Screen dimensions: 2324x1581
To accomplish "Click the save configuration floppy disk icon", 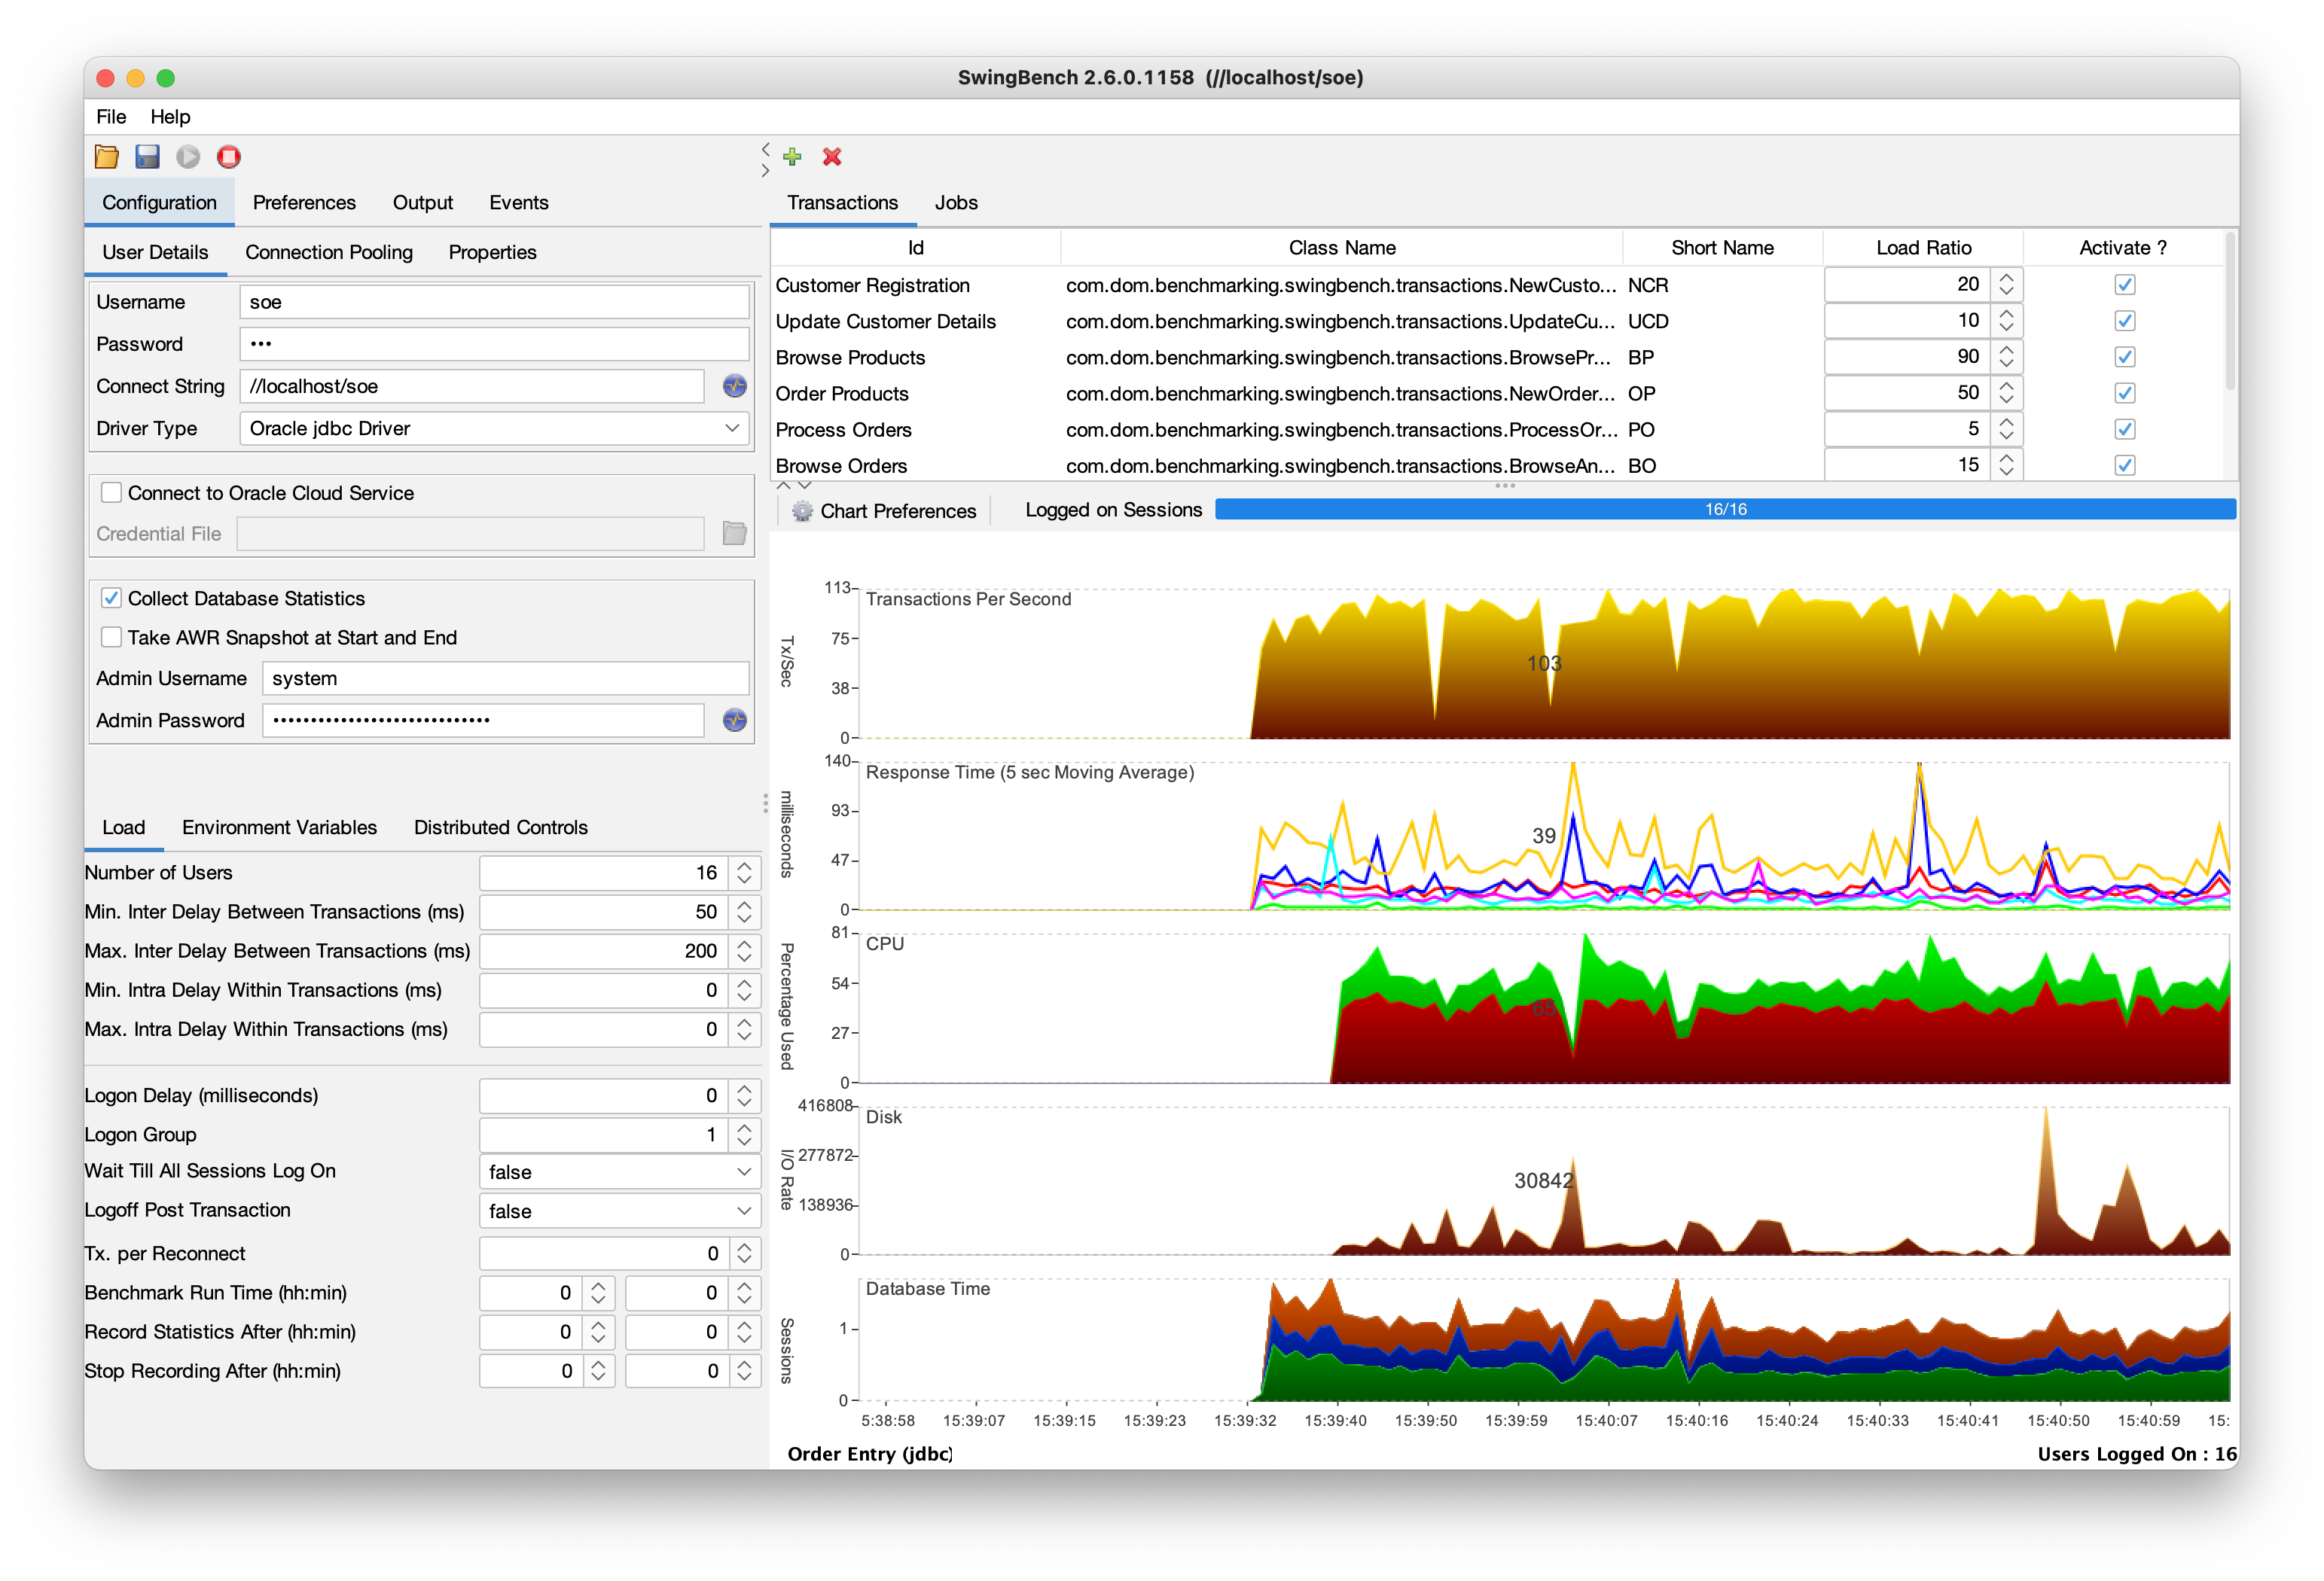I will point(147,157).
